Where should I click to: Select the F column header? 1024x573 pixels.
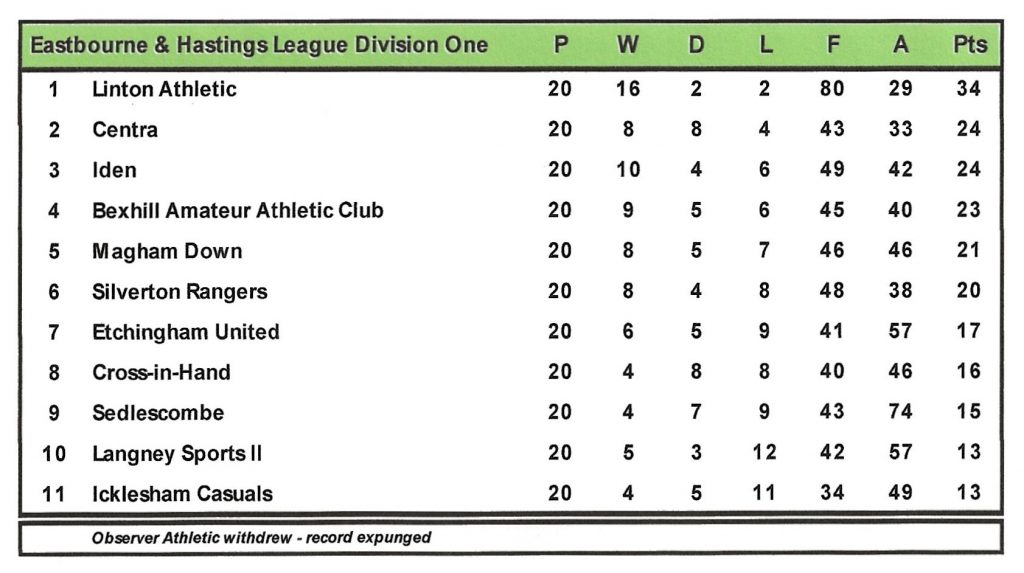832,45
